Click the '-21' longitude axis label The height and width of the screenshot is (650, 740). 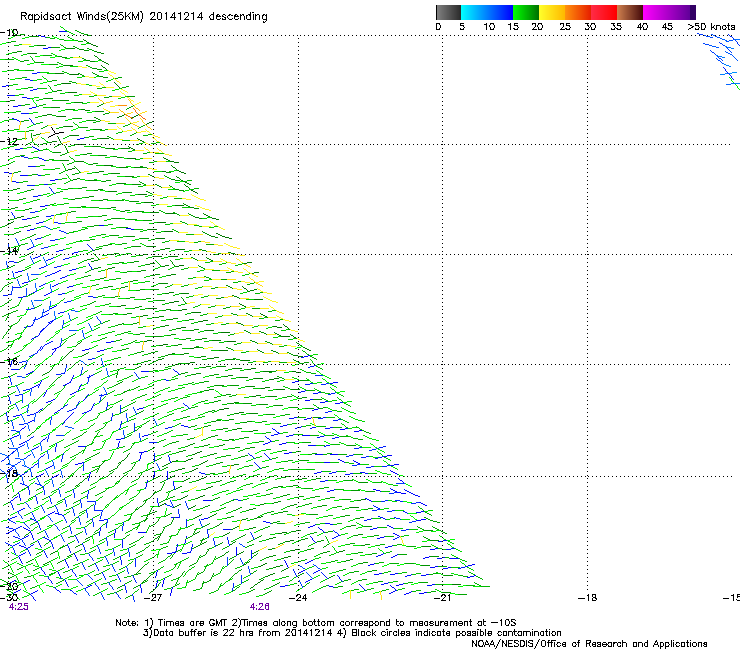[x=443, y=598]
